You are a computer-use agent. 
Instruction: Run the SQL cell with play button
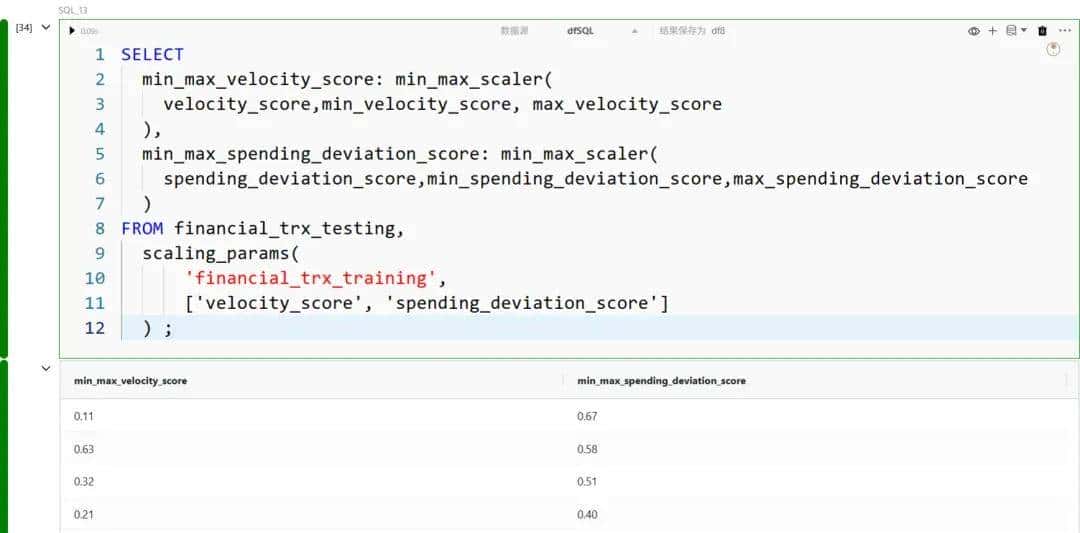(x=72, y=31)
